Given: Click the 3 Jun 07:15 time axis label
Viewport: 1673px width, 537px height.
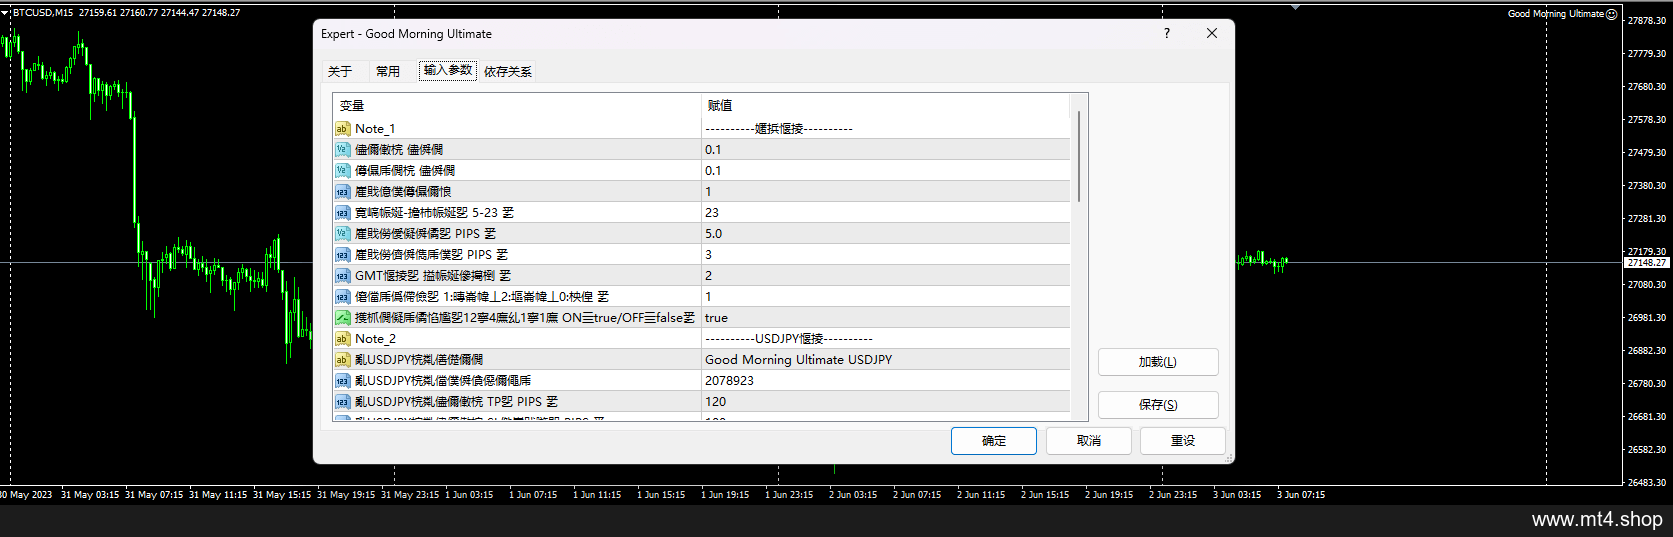Looking at the screenshot, I should pyautogui.click(x=1300, y=494).
